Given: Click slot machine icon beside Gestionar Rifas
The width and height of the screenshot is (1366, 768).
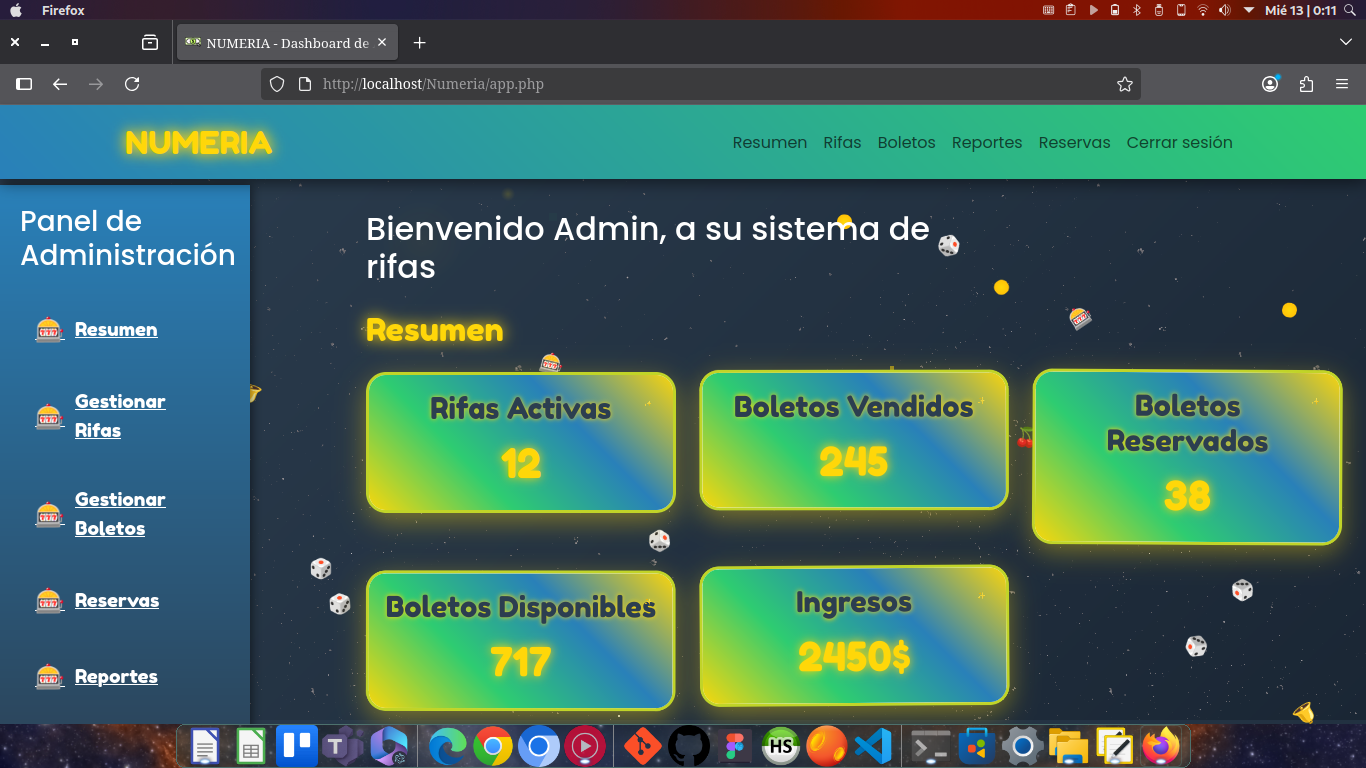Looking at the screenshot, I should (50, 416).
